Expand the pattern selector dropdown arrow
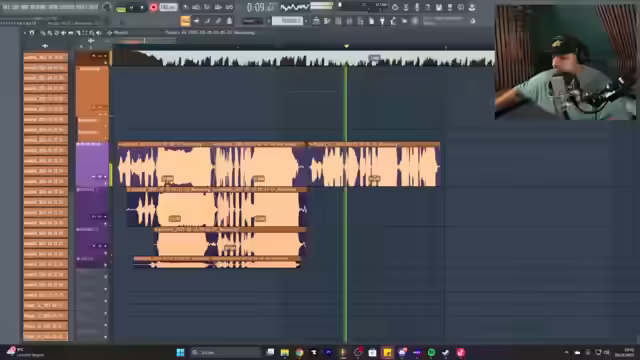This screenshot has width=640, height=360. (x=306, y=21)
